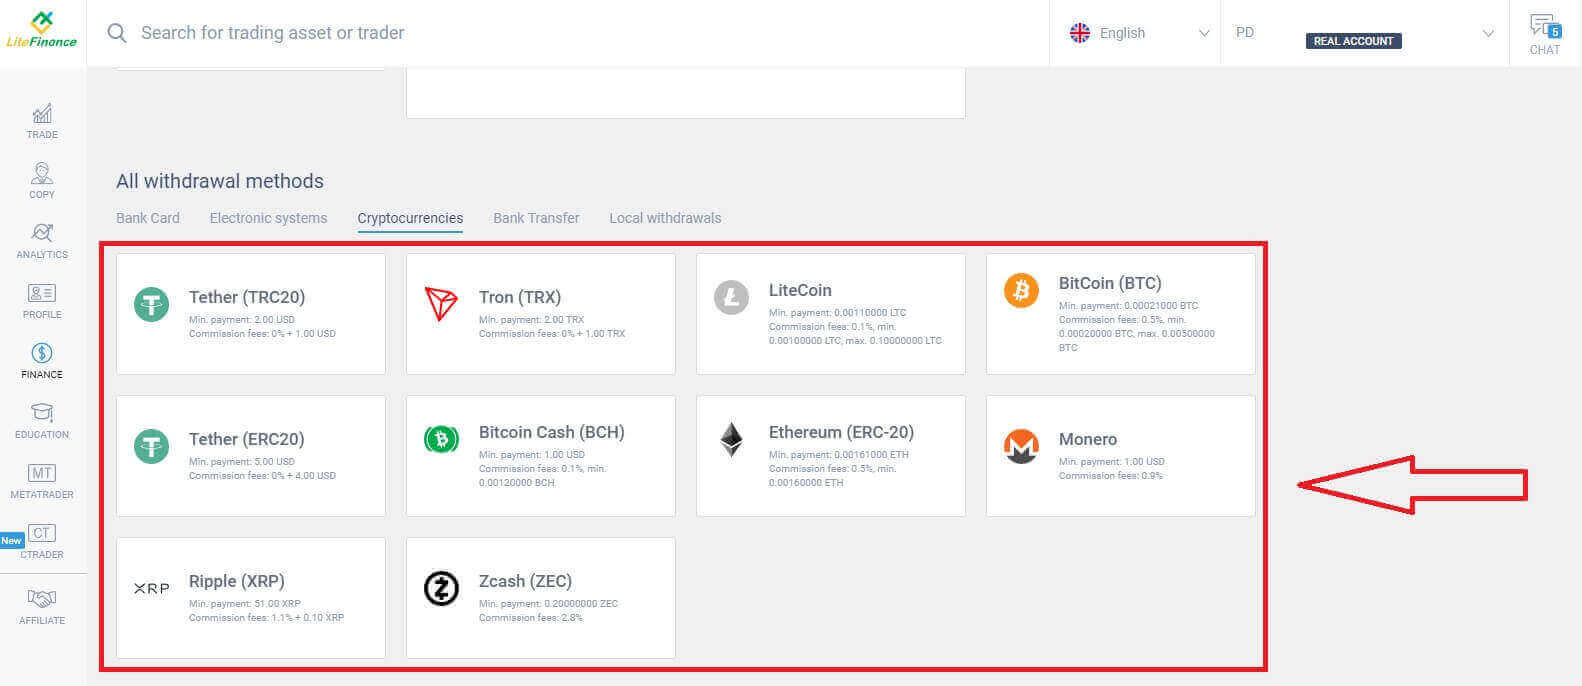Click Ripple min payment 51.00 XRP text
This screenshot has width=1582, height=686.
click(245, 604)
